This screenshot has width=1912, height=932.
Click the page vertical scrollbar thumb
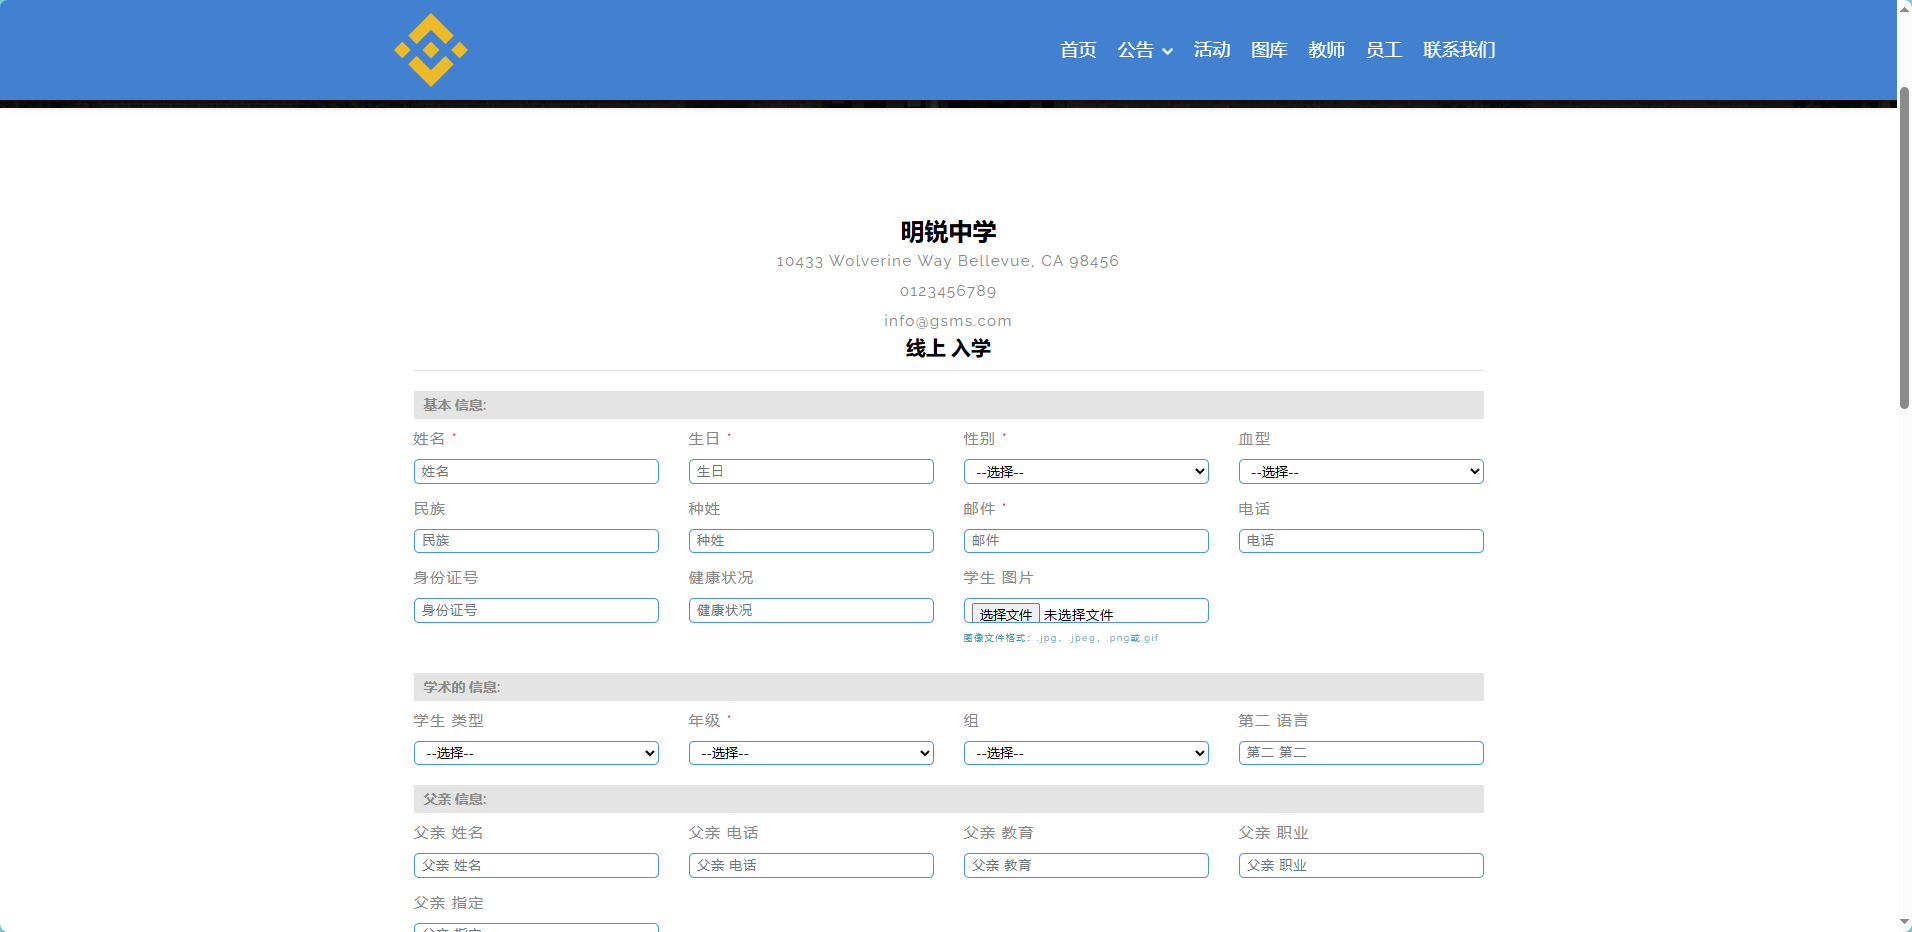[1904, 250]
